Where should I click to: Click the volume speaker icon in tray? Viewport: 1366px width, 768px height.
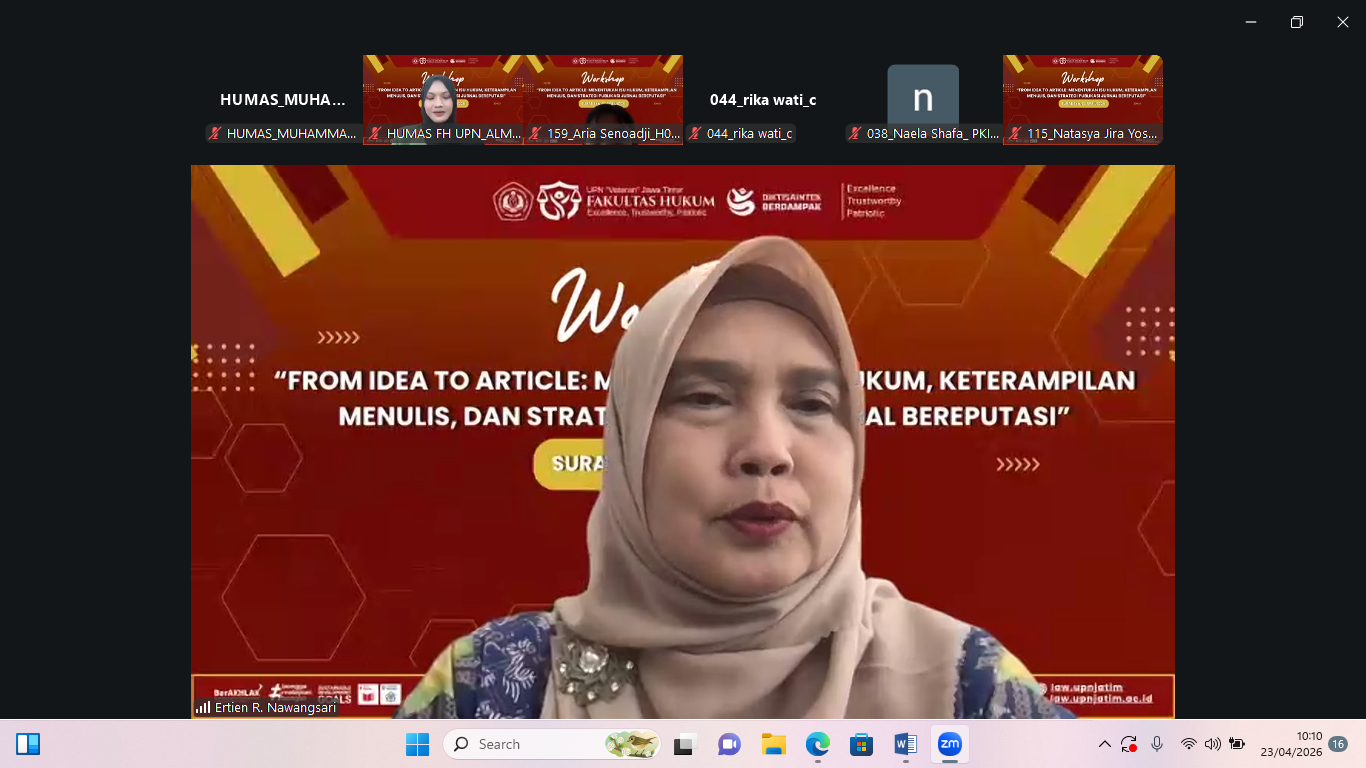tap(1212, 744)
